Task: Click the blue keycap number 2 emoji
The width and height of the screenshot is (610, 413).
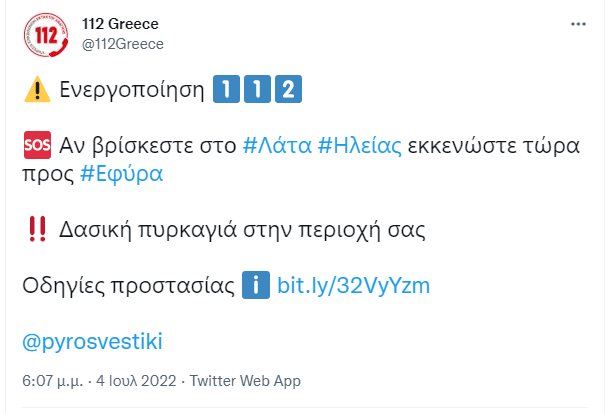Action: [287, 91]
